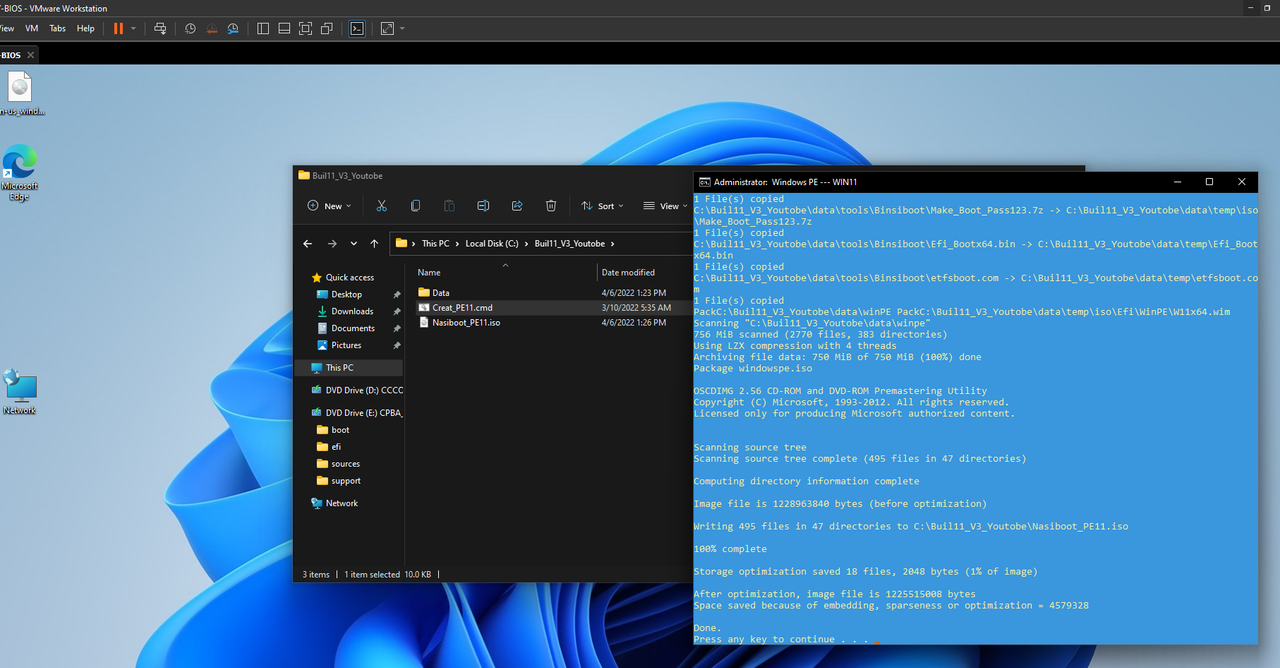Show or hide the VMware library panel
The image size is (1280, 668).
[263, 28]
